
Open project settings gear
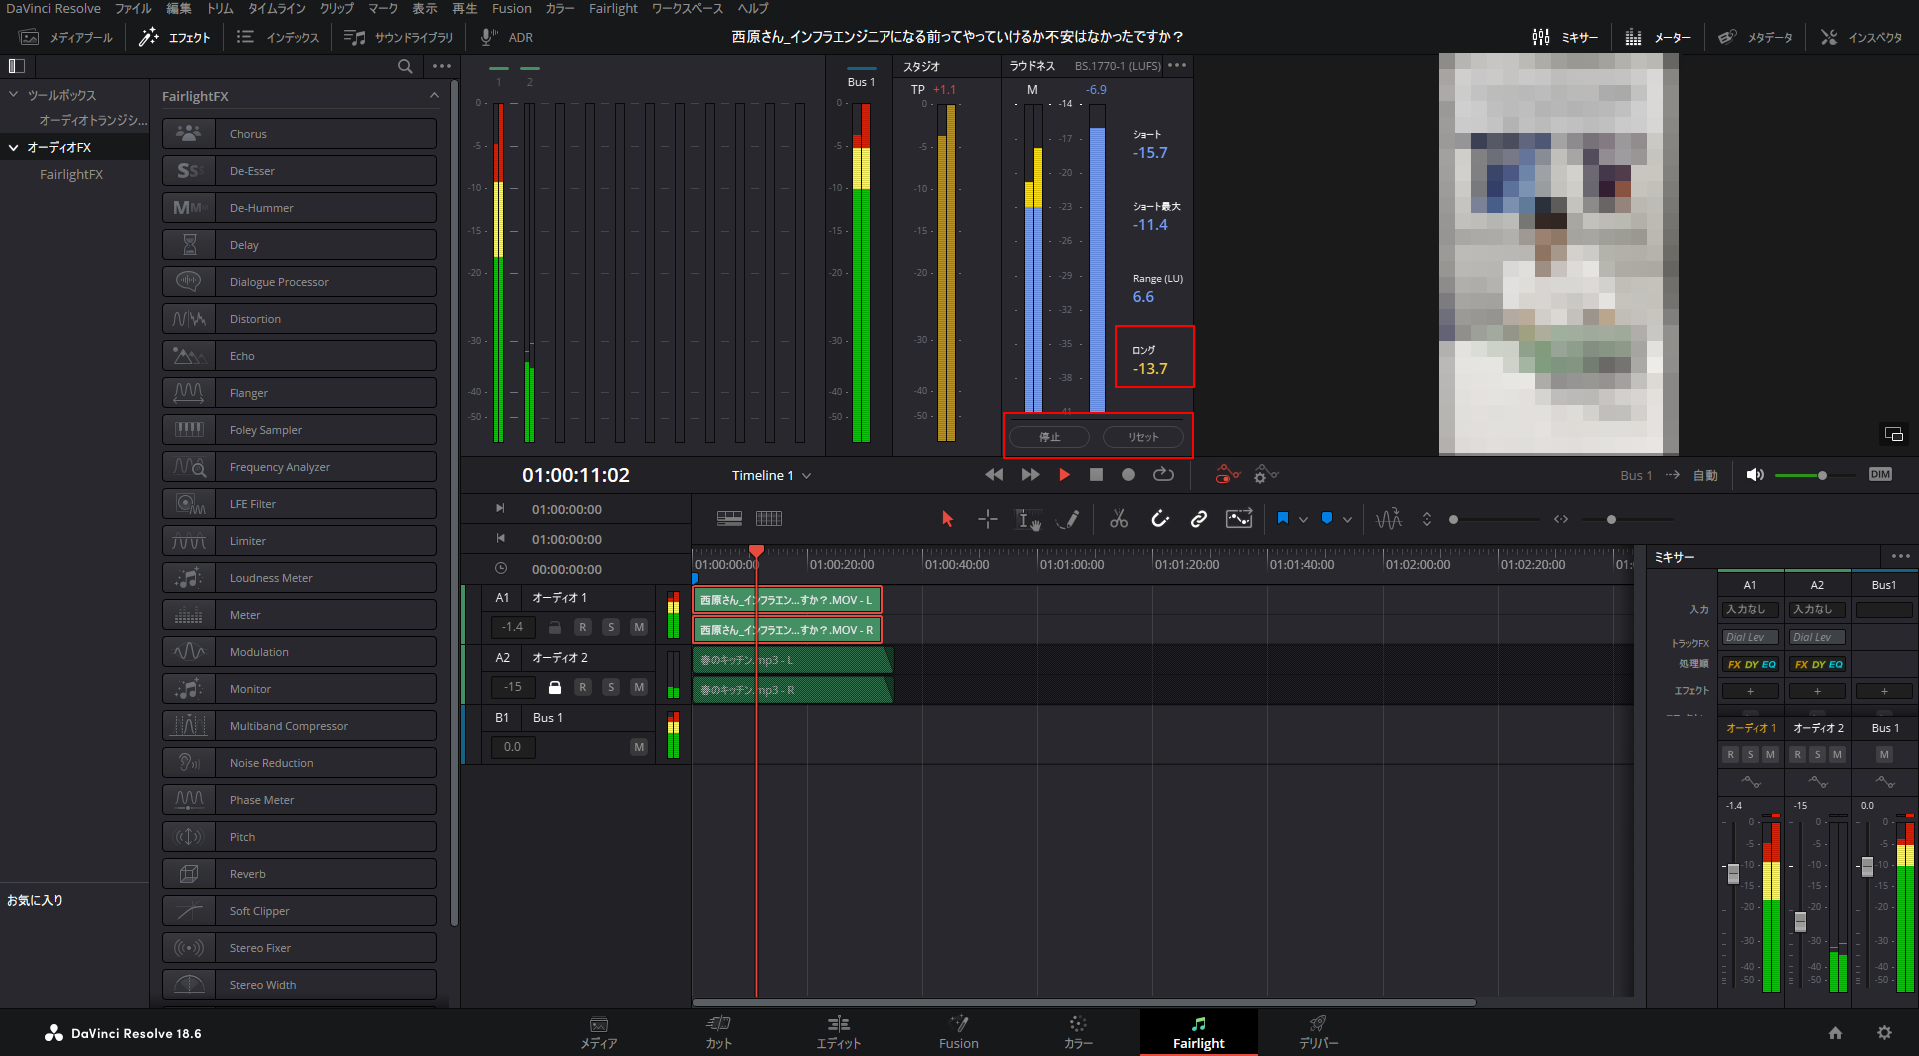(x=1884, y=1033)
